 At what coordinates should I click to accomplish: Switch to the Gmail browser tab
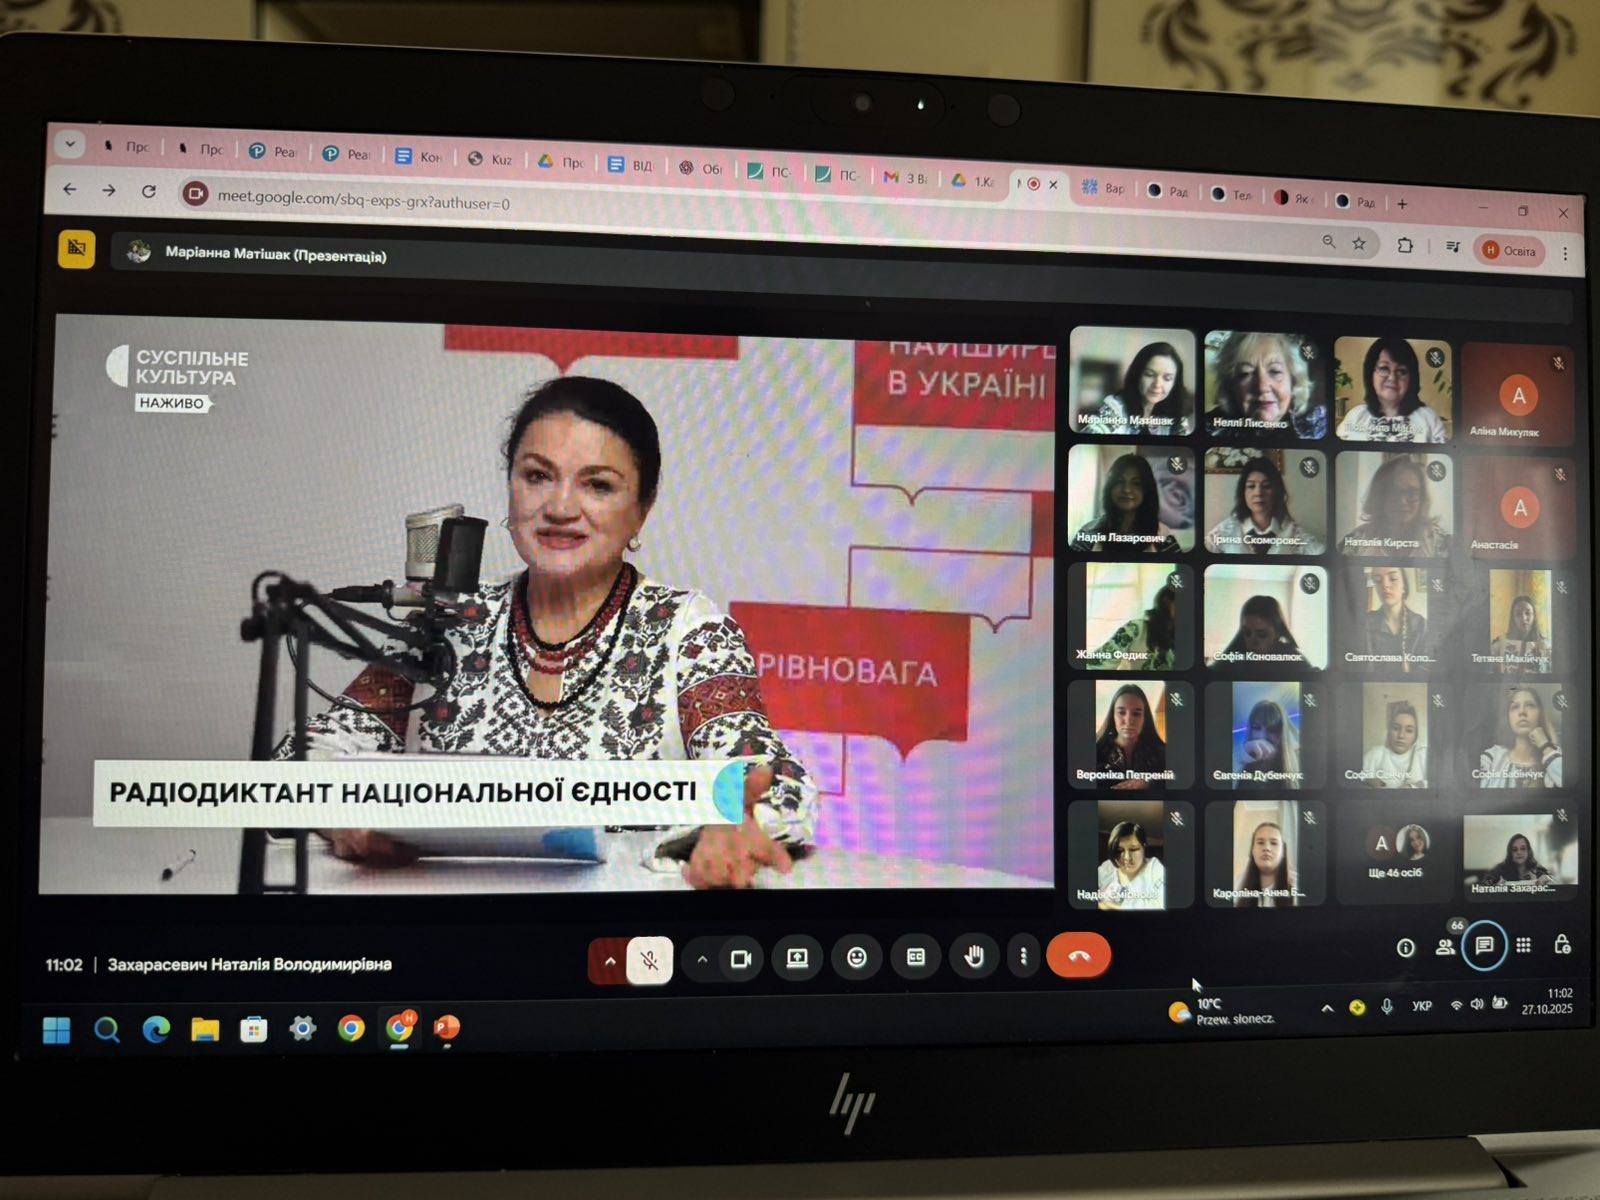coord(904,177)
